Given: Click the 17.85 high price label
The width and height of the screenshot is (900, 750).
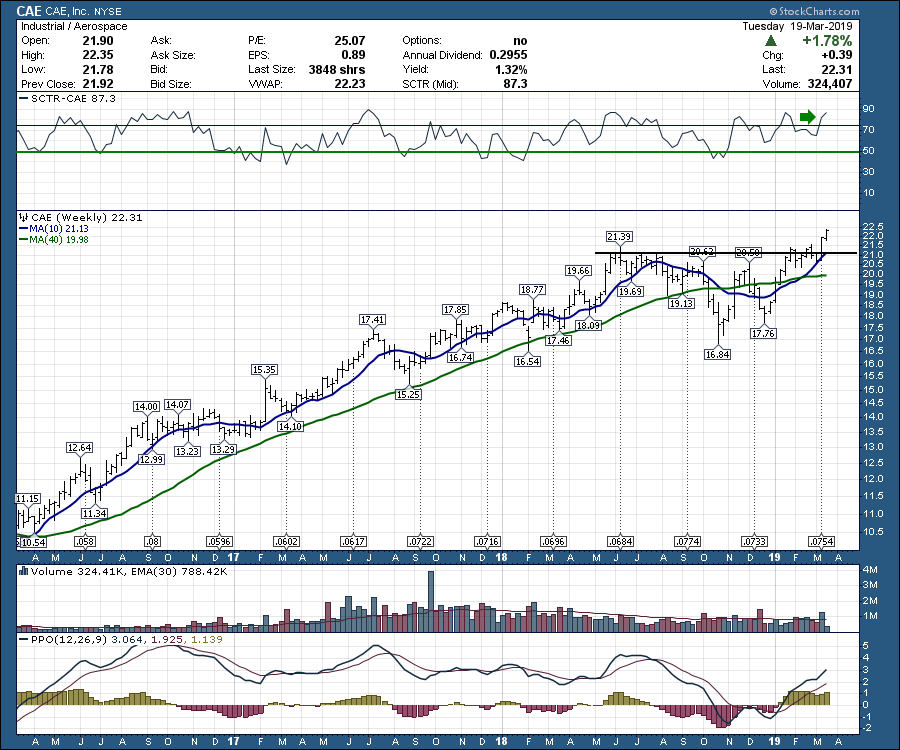Looking at the screenshot, I should (455, 310).
